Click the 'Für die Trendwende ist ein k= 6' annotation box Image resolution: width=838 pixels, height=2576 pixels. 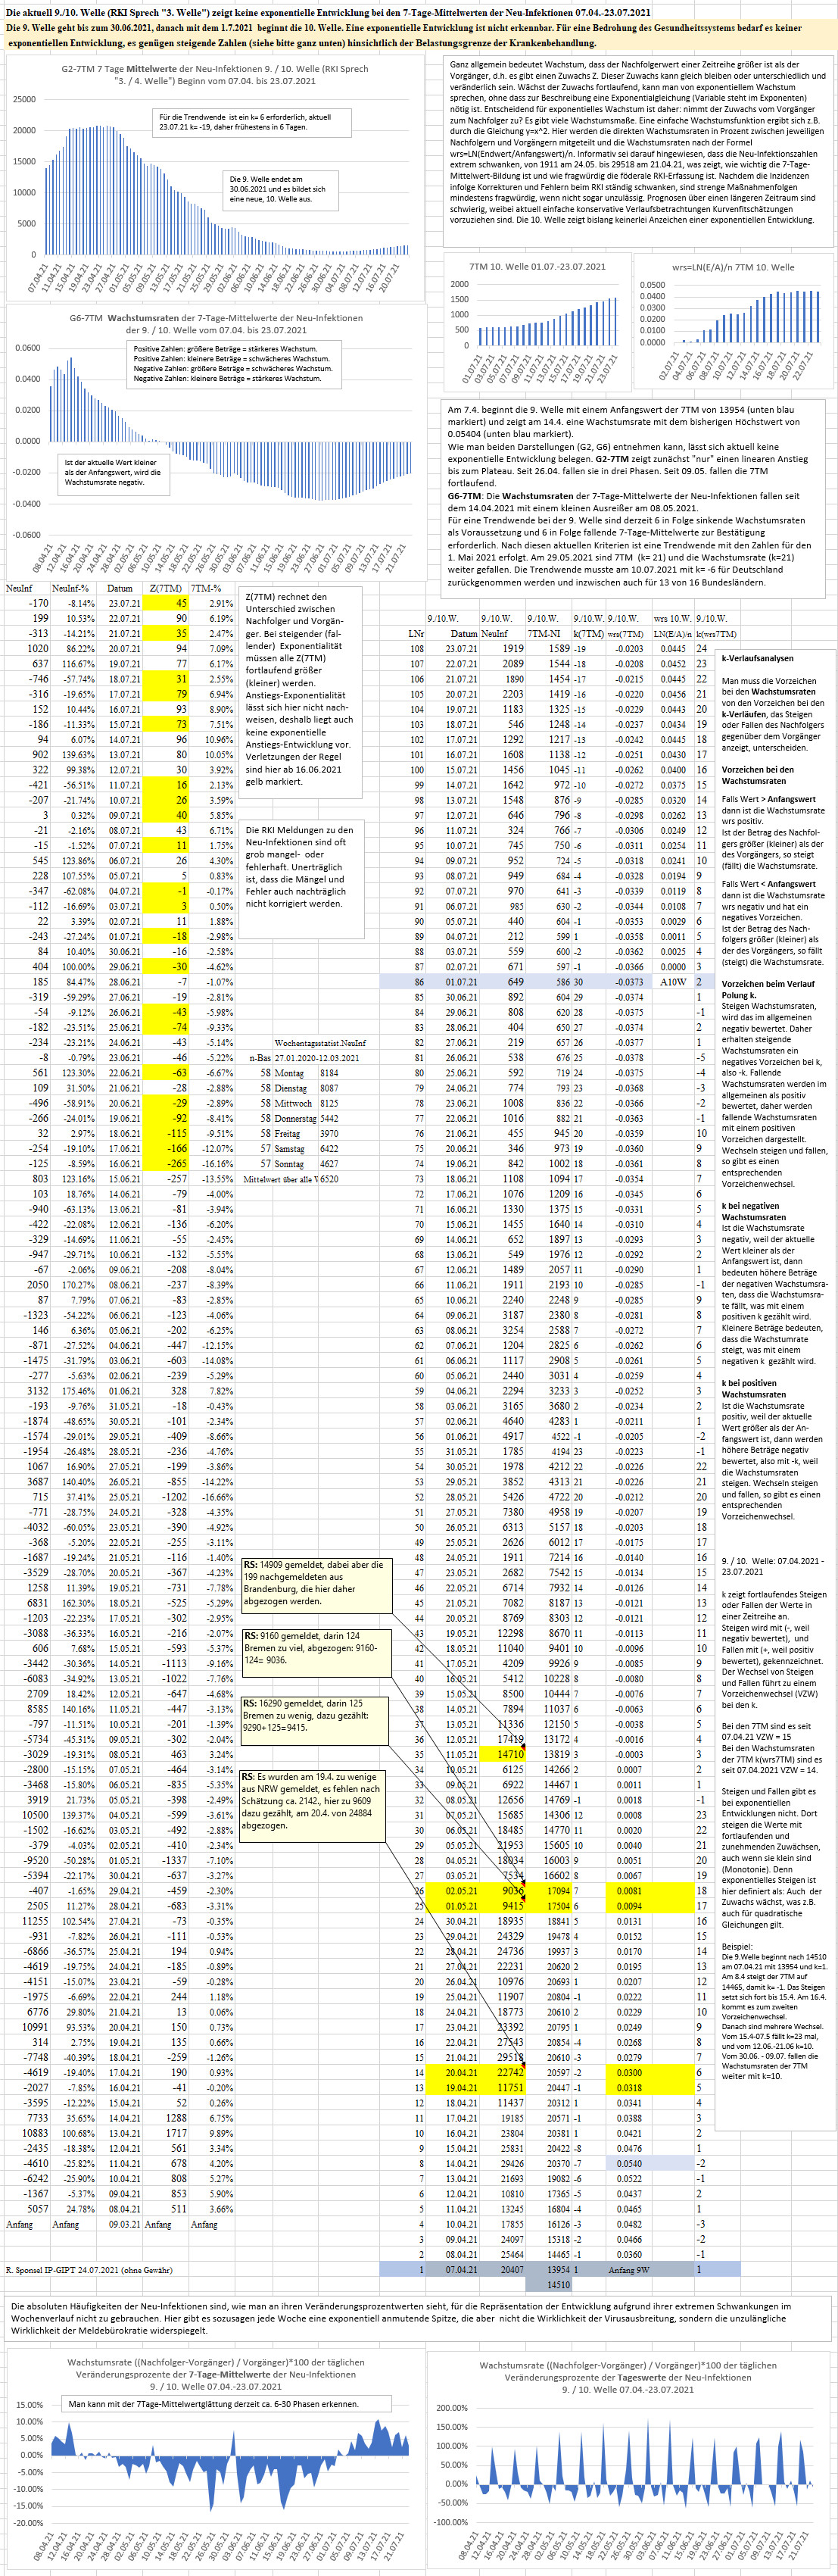click(x=251, y=122)
